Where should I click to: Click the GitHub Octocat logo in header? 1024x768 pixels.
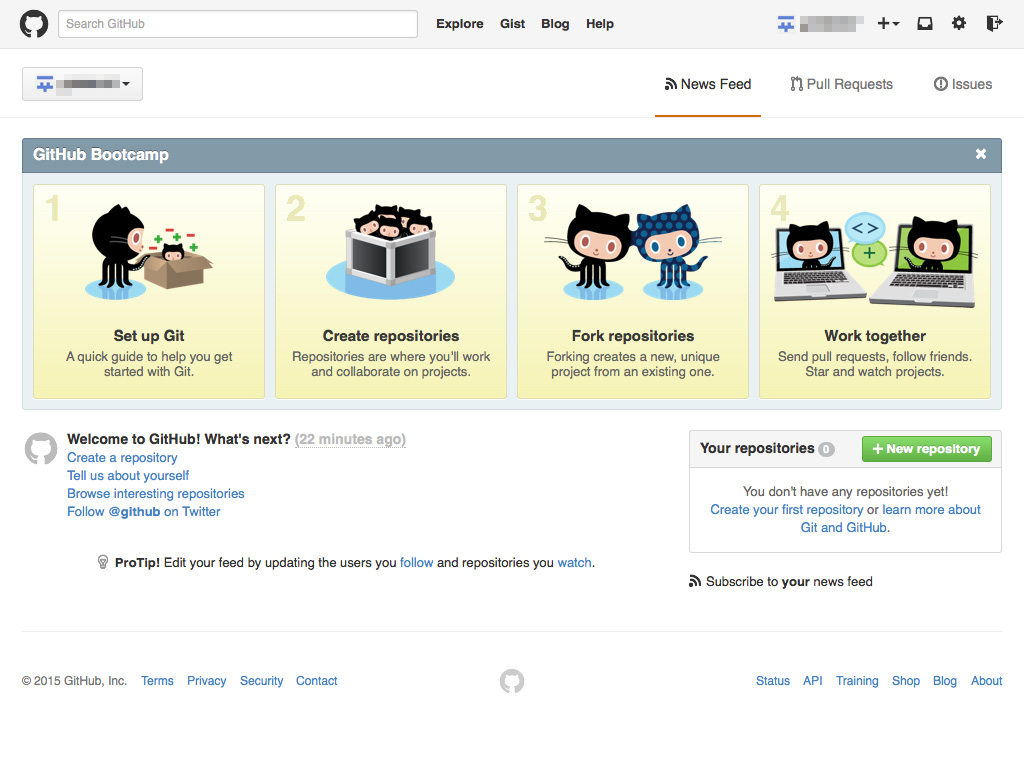click(34, 24)
